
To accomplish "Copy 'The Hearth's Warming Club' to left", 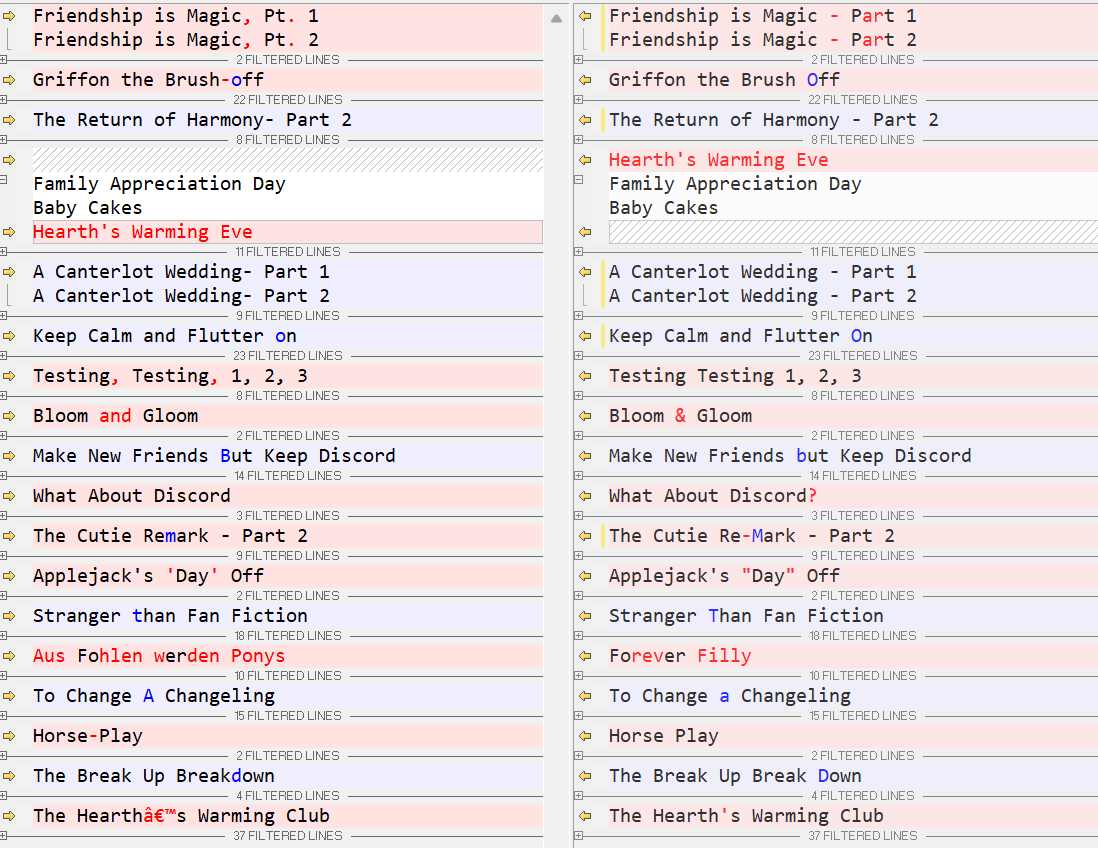I will 585,816.
